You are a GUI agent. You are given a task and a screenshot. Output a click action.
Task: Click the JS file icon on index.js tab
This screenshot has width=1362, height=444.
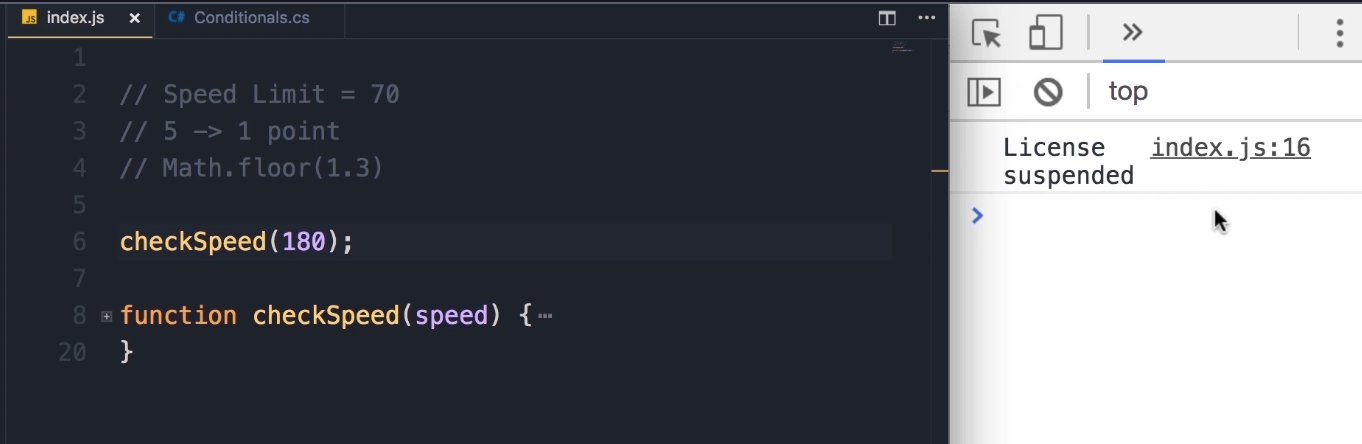click(29, 18)
